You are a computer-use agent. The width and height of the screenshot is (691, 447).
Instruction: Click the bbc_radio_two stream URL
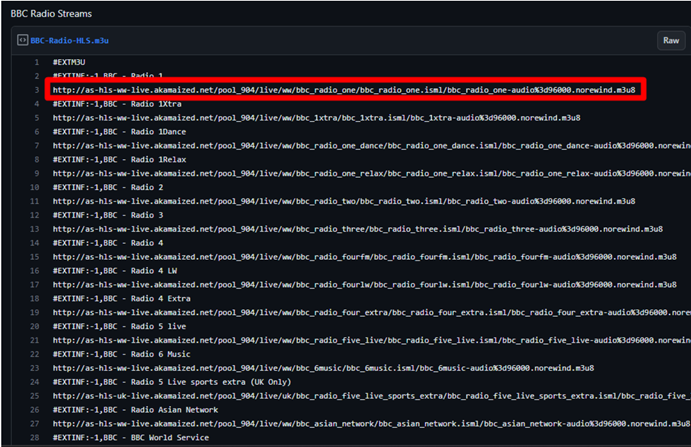tap(344, 201)
